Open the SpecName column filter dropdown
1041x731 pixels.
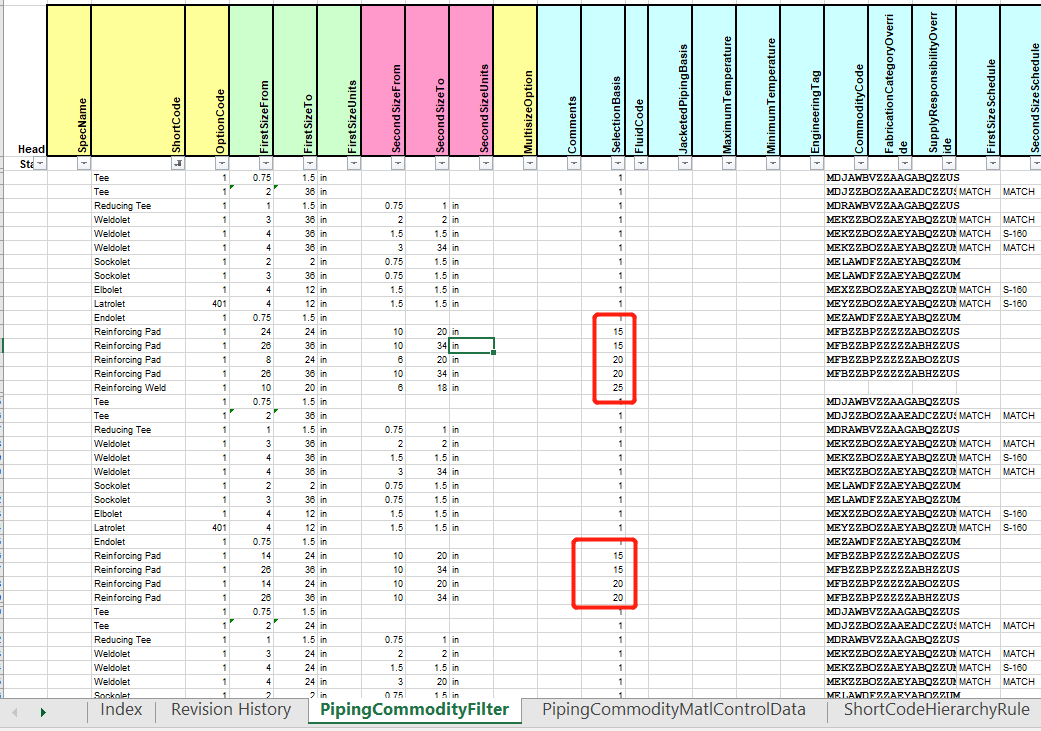[82, 163]
